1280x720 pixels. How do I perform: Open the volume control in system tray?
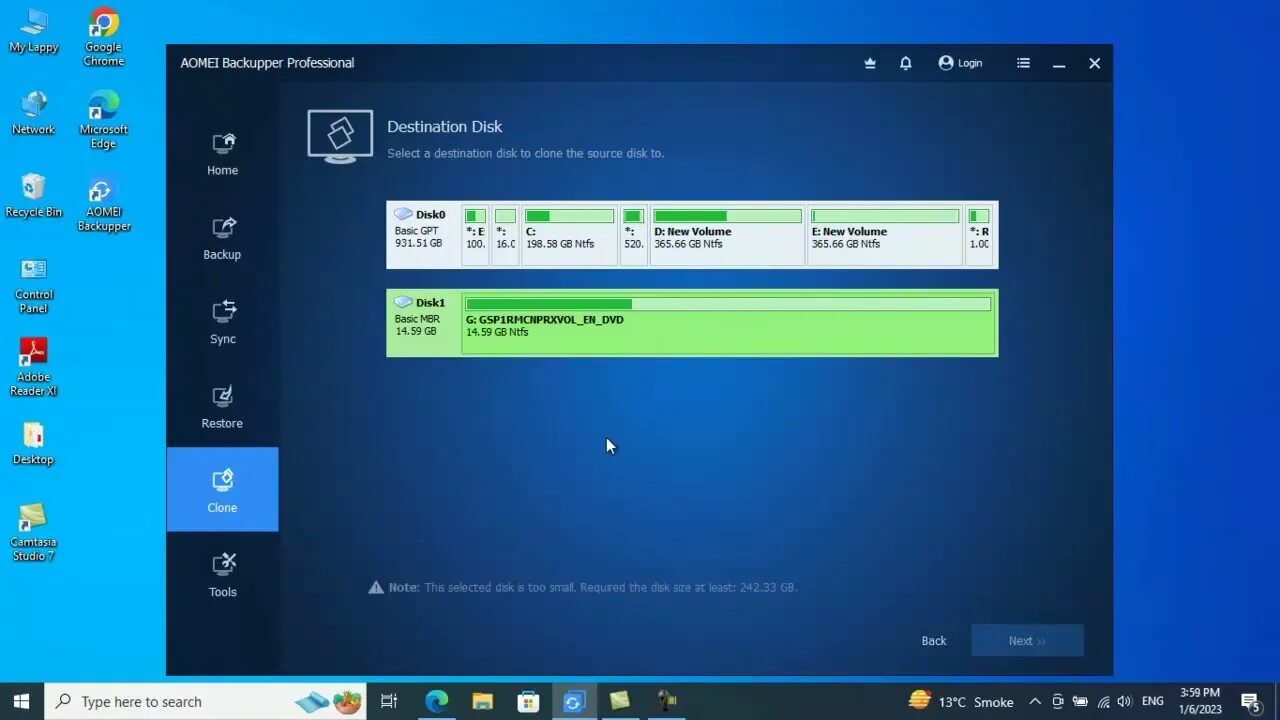[1124, 701]
